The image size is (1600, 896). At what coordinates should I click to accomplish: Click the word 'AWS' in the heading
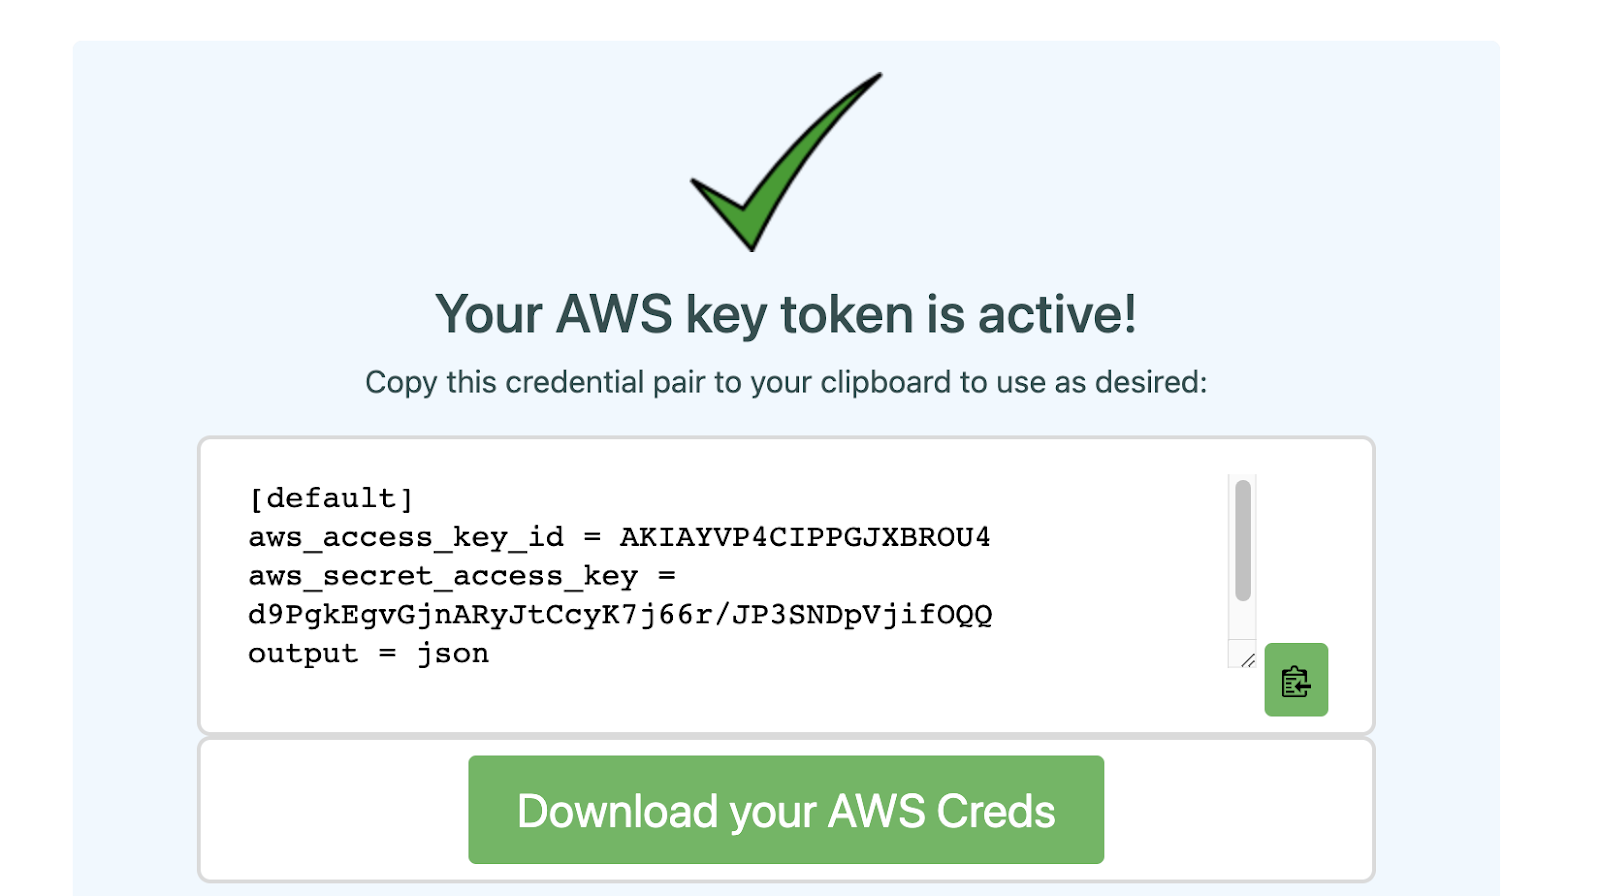point(614,314)
